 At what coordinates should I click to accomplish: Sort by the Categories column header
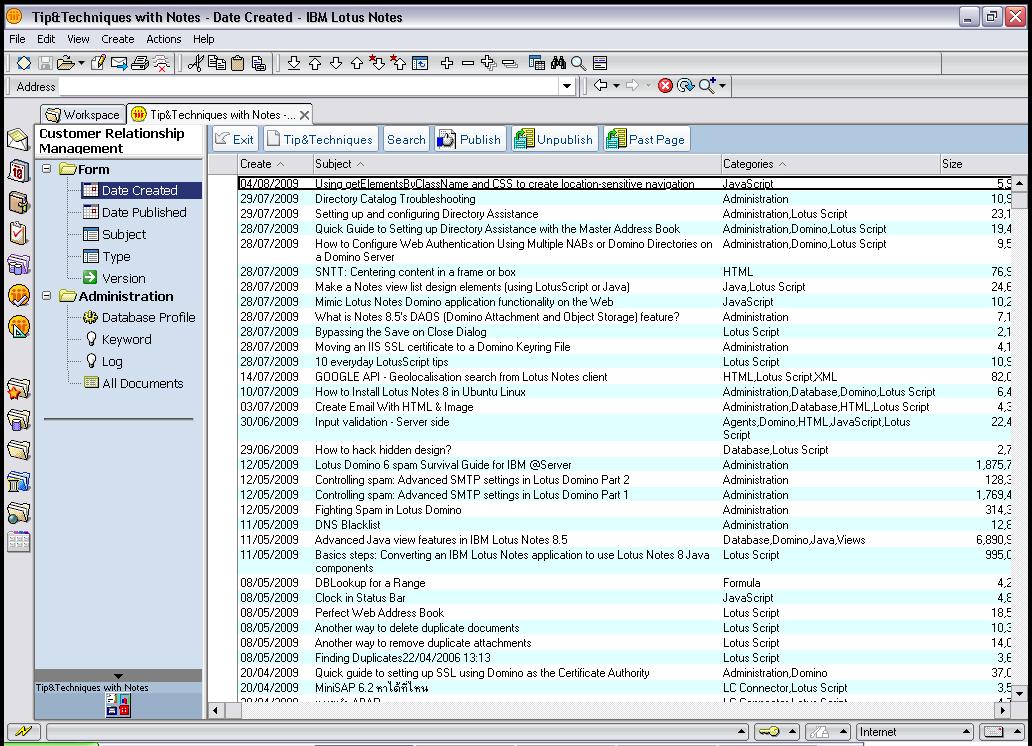(830, 164)
